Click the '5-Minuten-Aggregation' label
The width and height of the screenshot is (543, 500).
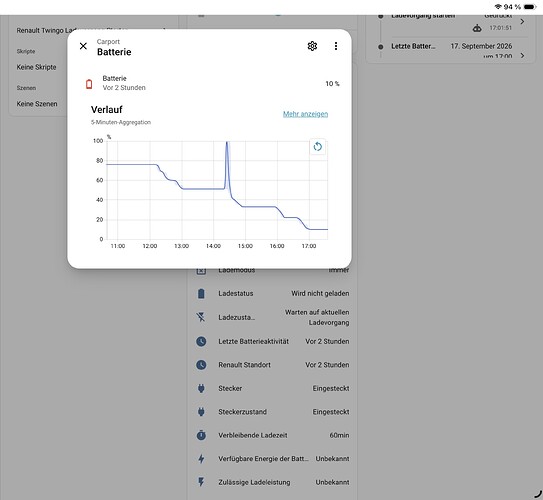121,122
